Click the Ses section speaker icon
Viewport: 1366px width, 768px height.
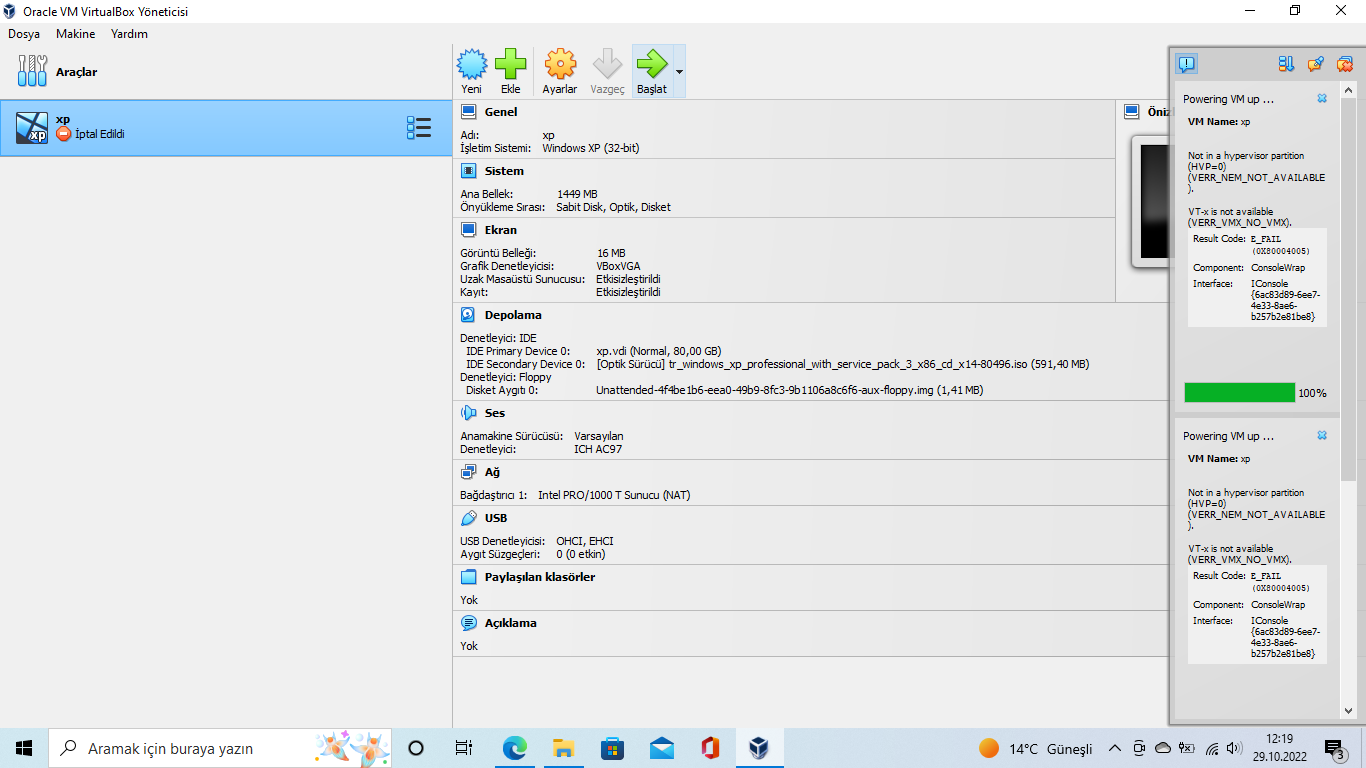coord(469,413)
